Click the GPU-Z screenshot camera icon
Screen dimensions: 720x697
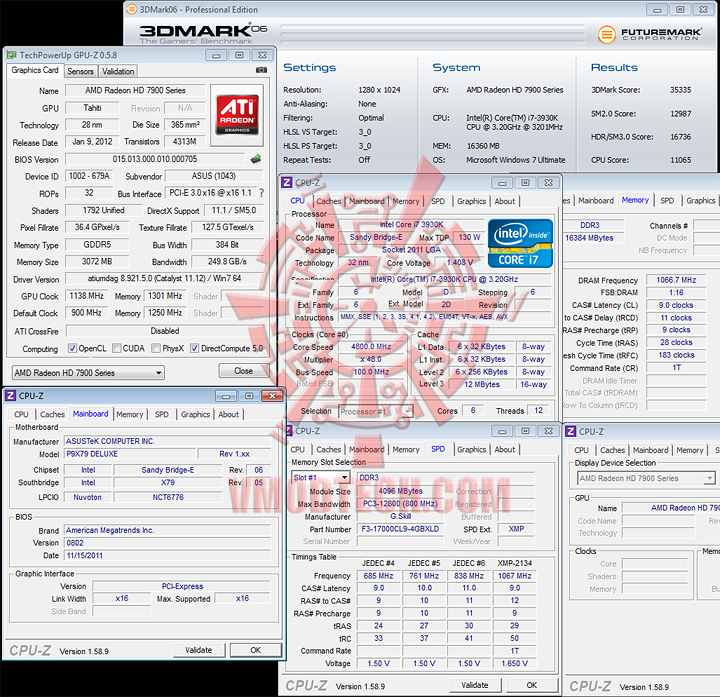[x=261, y=70]
